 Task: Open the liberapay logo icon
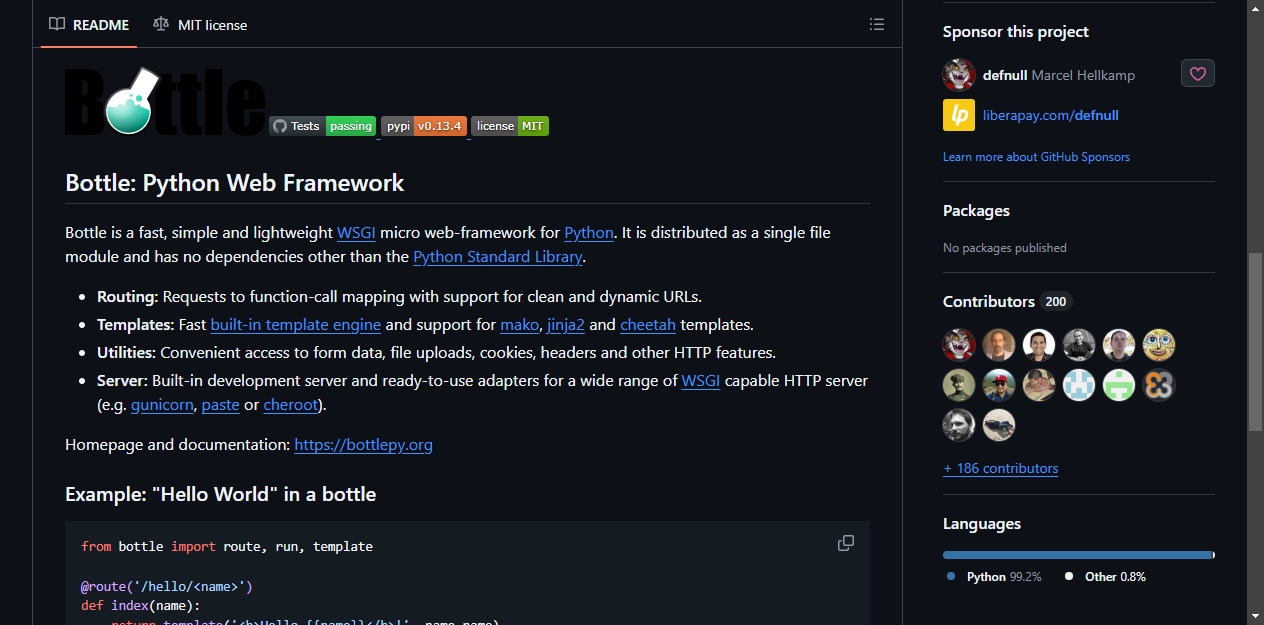pyautogui.click(x=959, y=115)
